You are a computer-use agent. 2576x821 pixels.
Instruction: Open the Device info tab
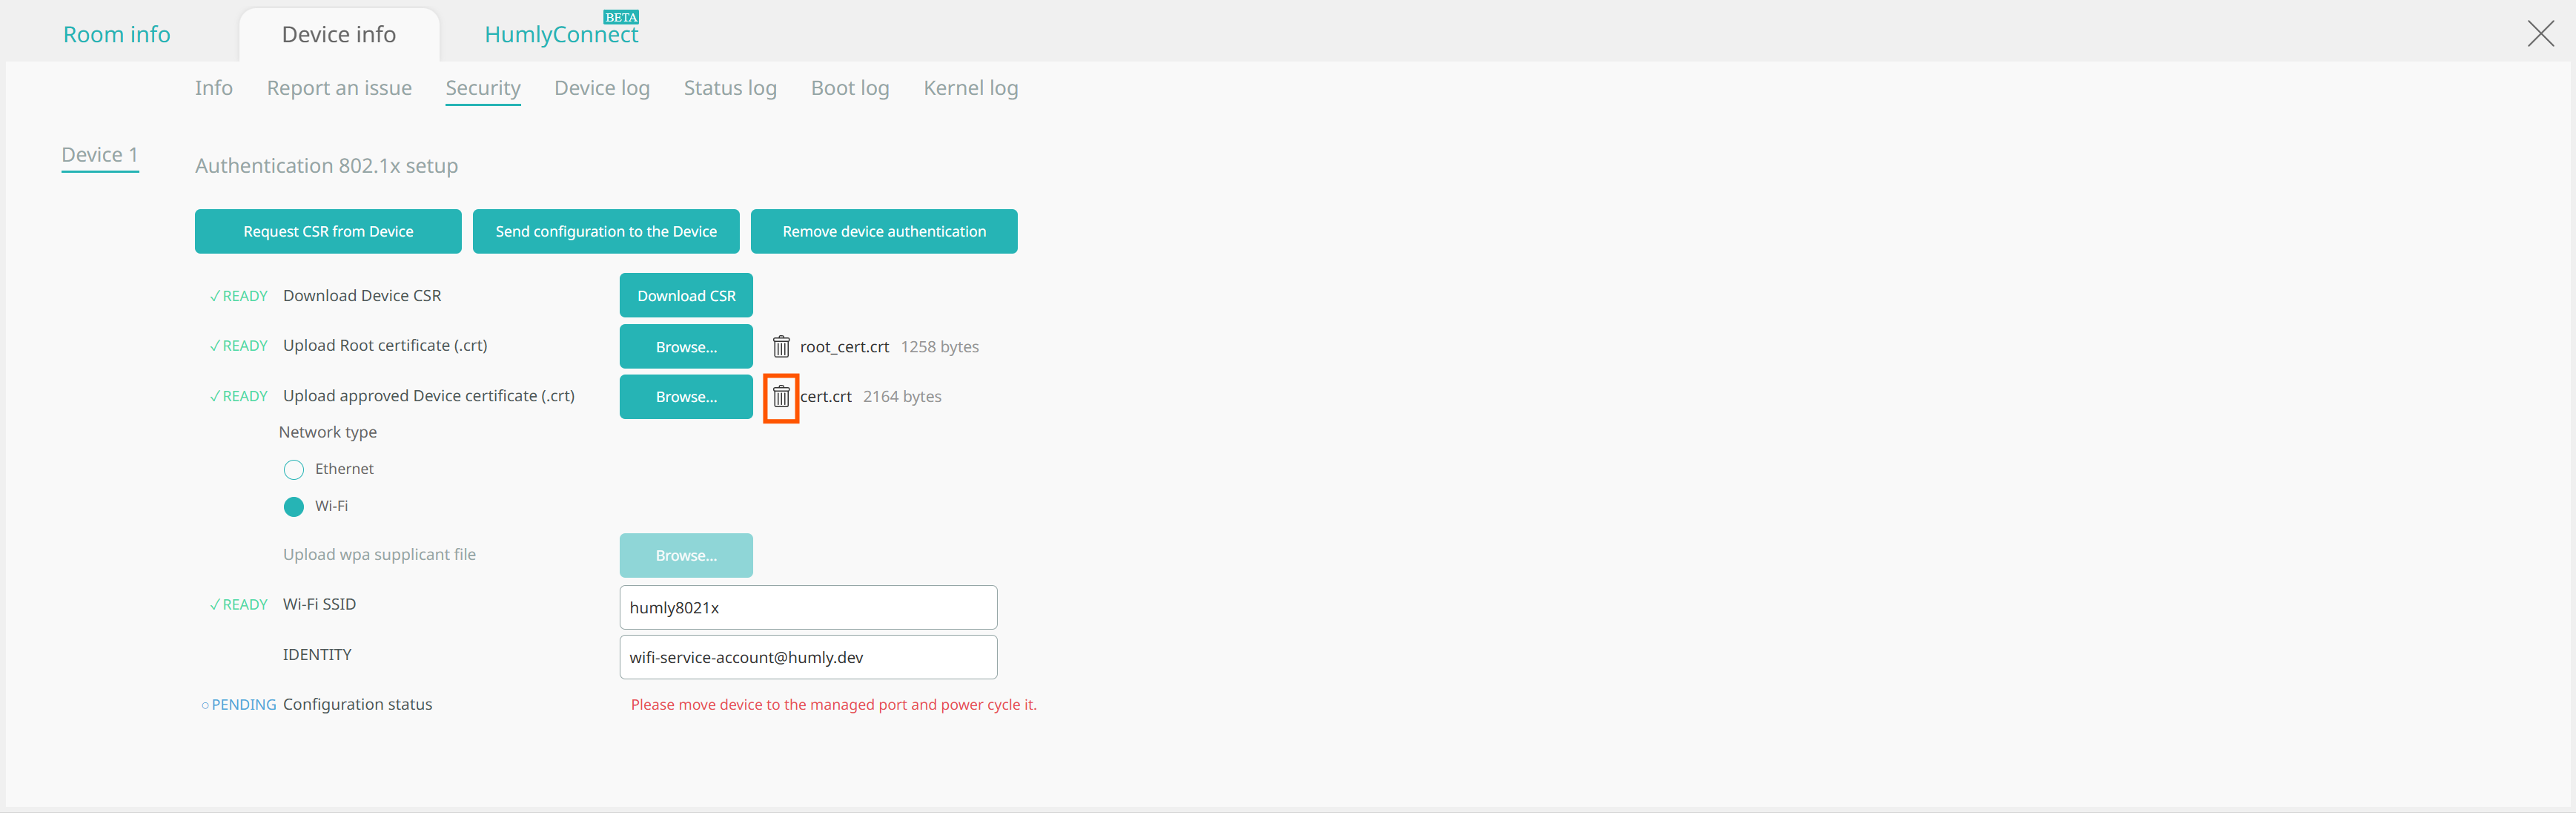tap(339, 35)
